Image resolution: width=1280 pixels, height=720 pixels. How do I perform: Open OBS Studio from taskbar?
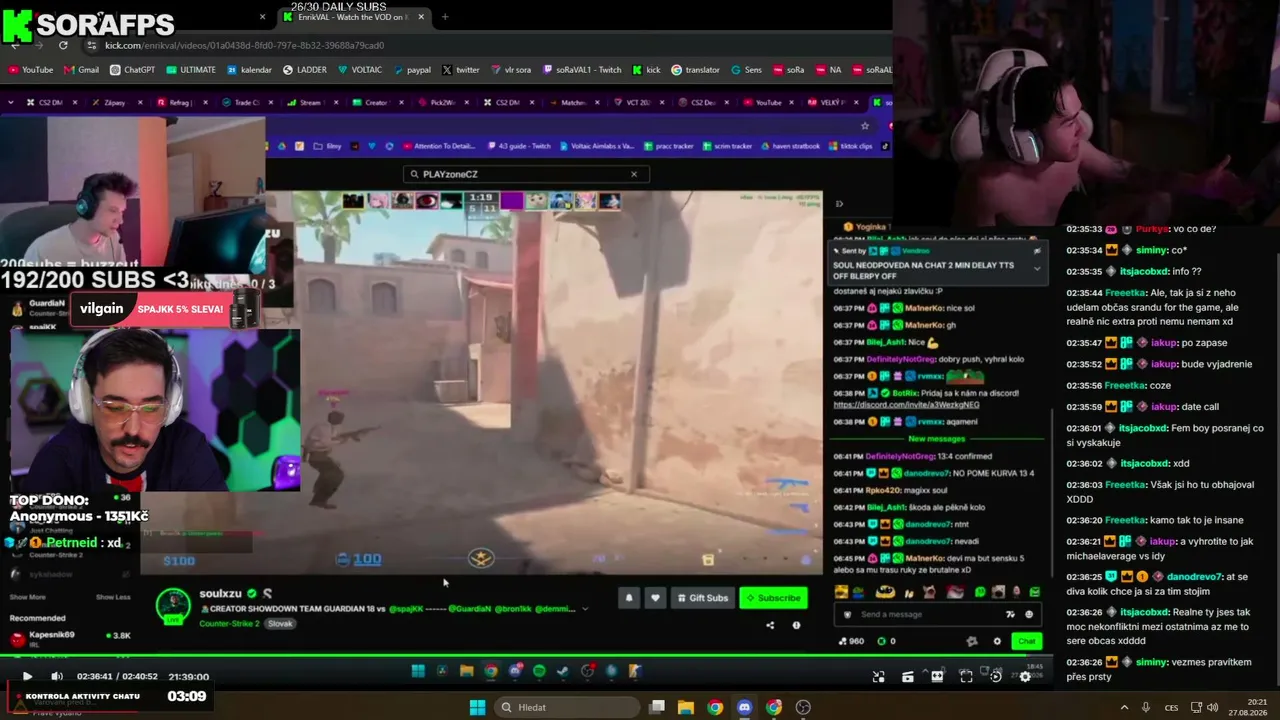(803, 707)
